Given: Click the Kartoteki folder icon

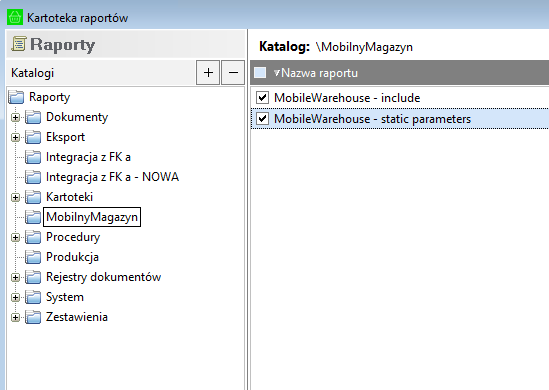Looking at the screenshot, I should point(33,197).
